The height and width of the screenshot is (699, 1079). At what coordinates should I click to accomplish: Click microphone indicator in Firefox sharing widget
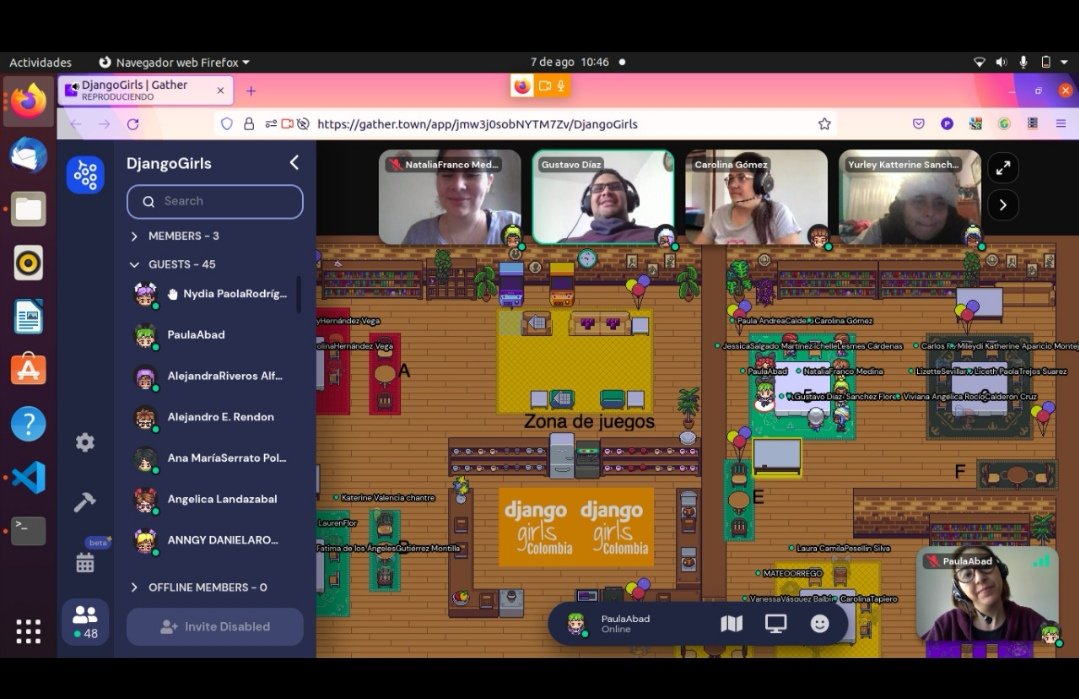pyautogui.click(x=562, y=86)
